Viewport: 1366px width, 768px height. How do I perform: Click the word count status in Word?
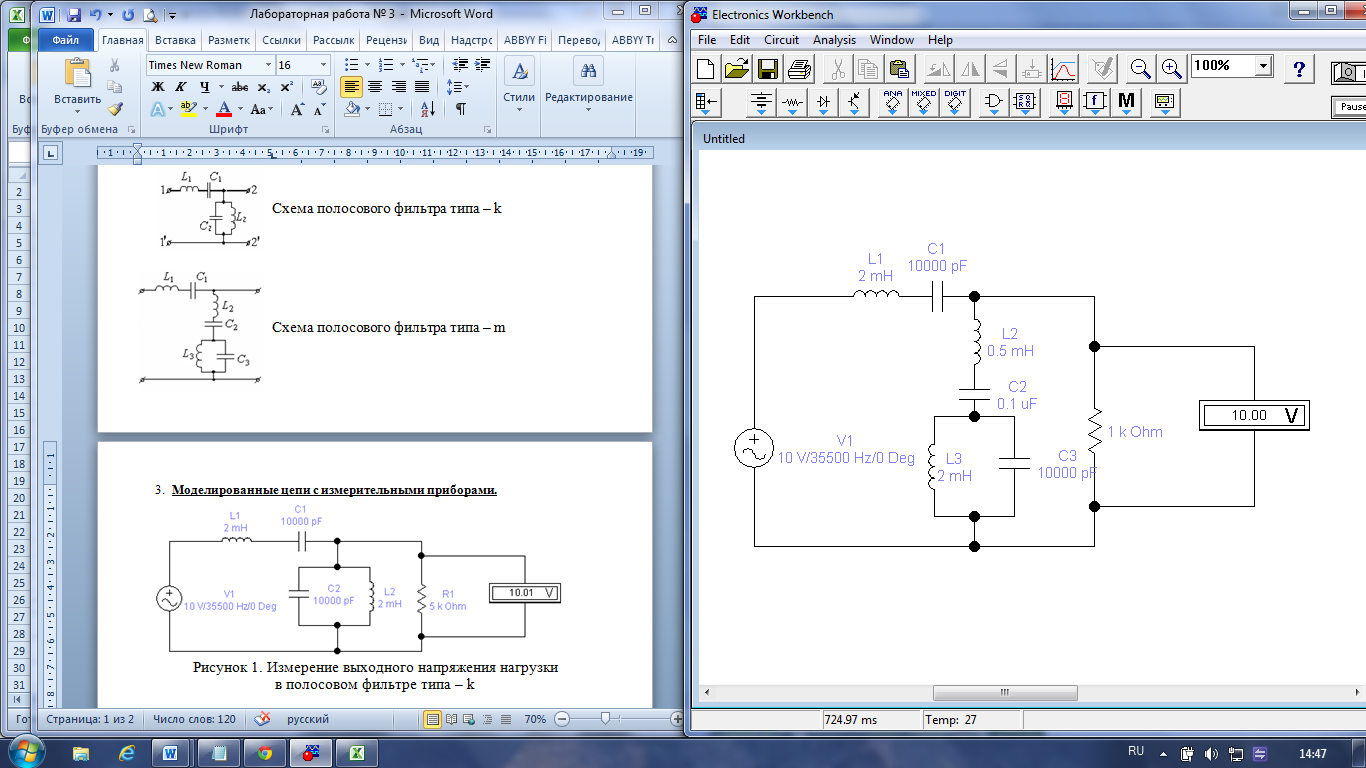[x=194, y=719]
